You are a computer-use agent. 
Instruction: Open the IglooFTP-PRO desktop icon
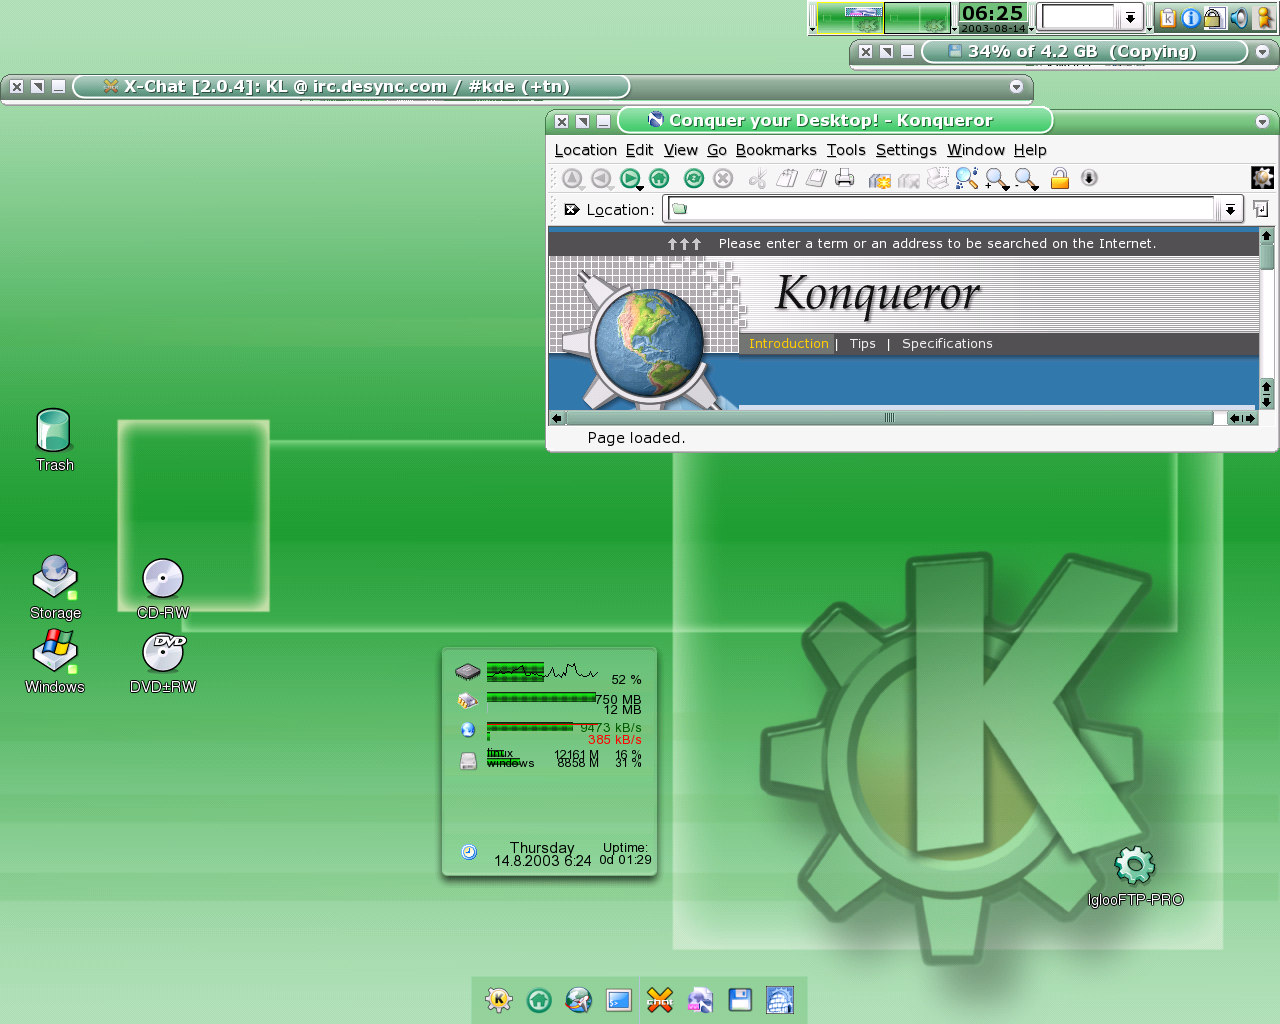[1135, 877]
